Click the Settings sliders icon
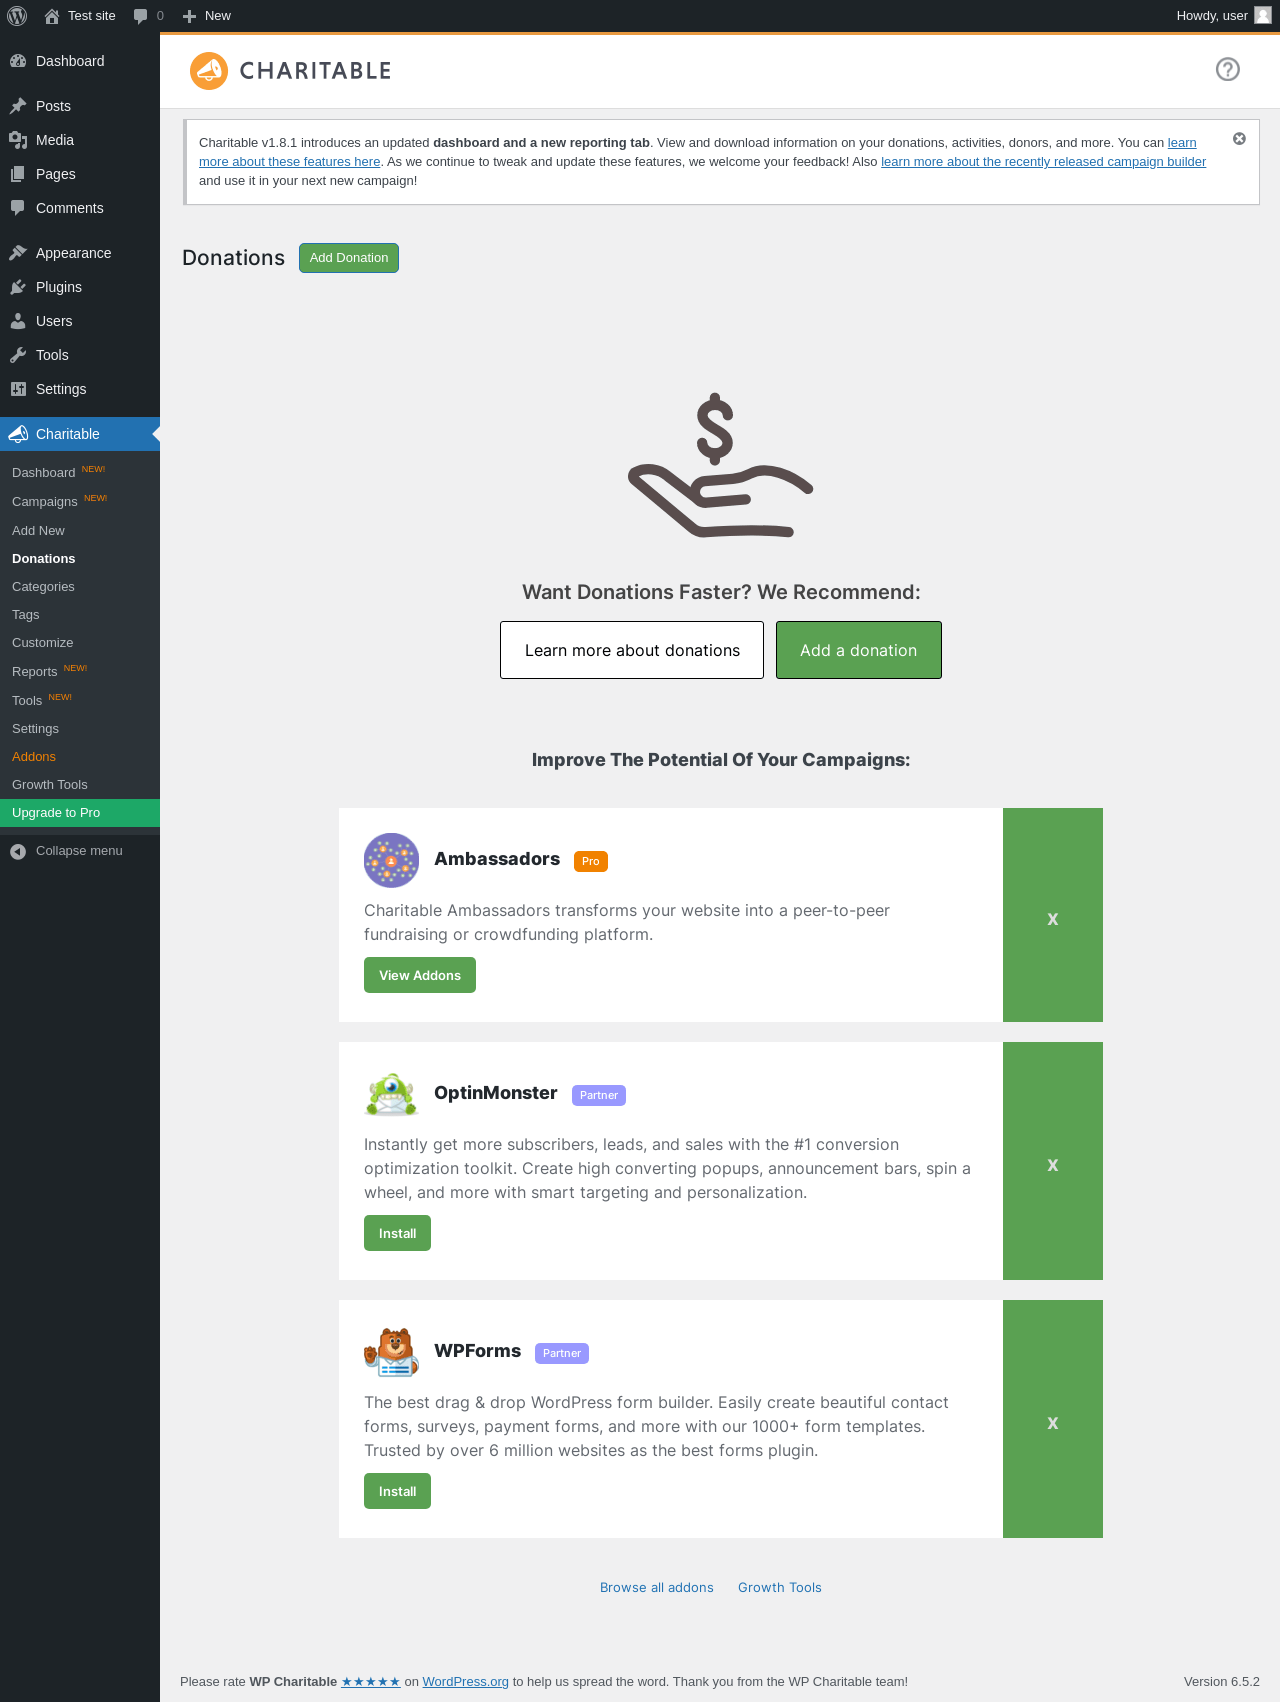The height and width of the screenshot is (1702, 1280). pos(18,389)
